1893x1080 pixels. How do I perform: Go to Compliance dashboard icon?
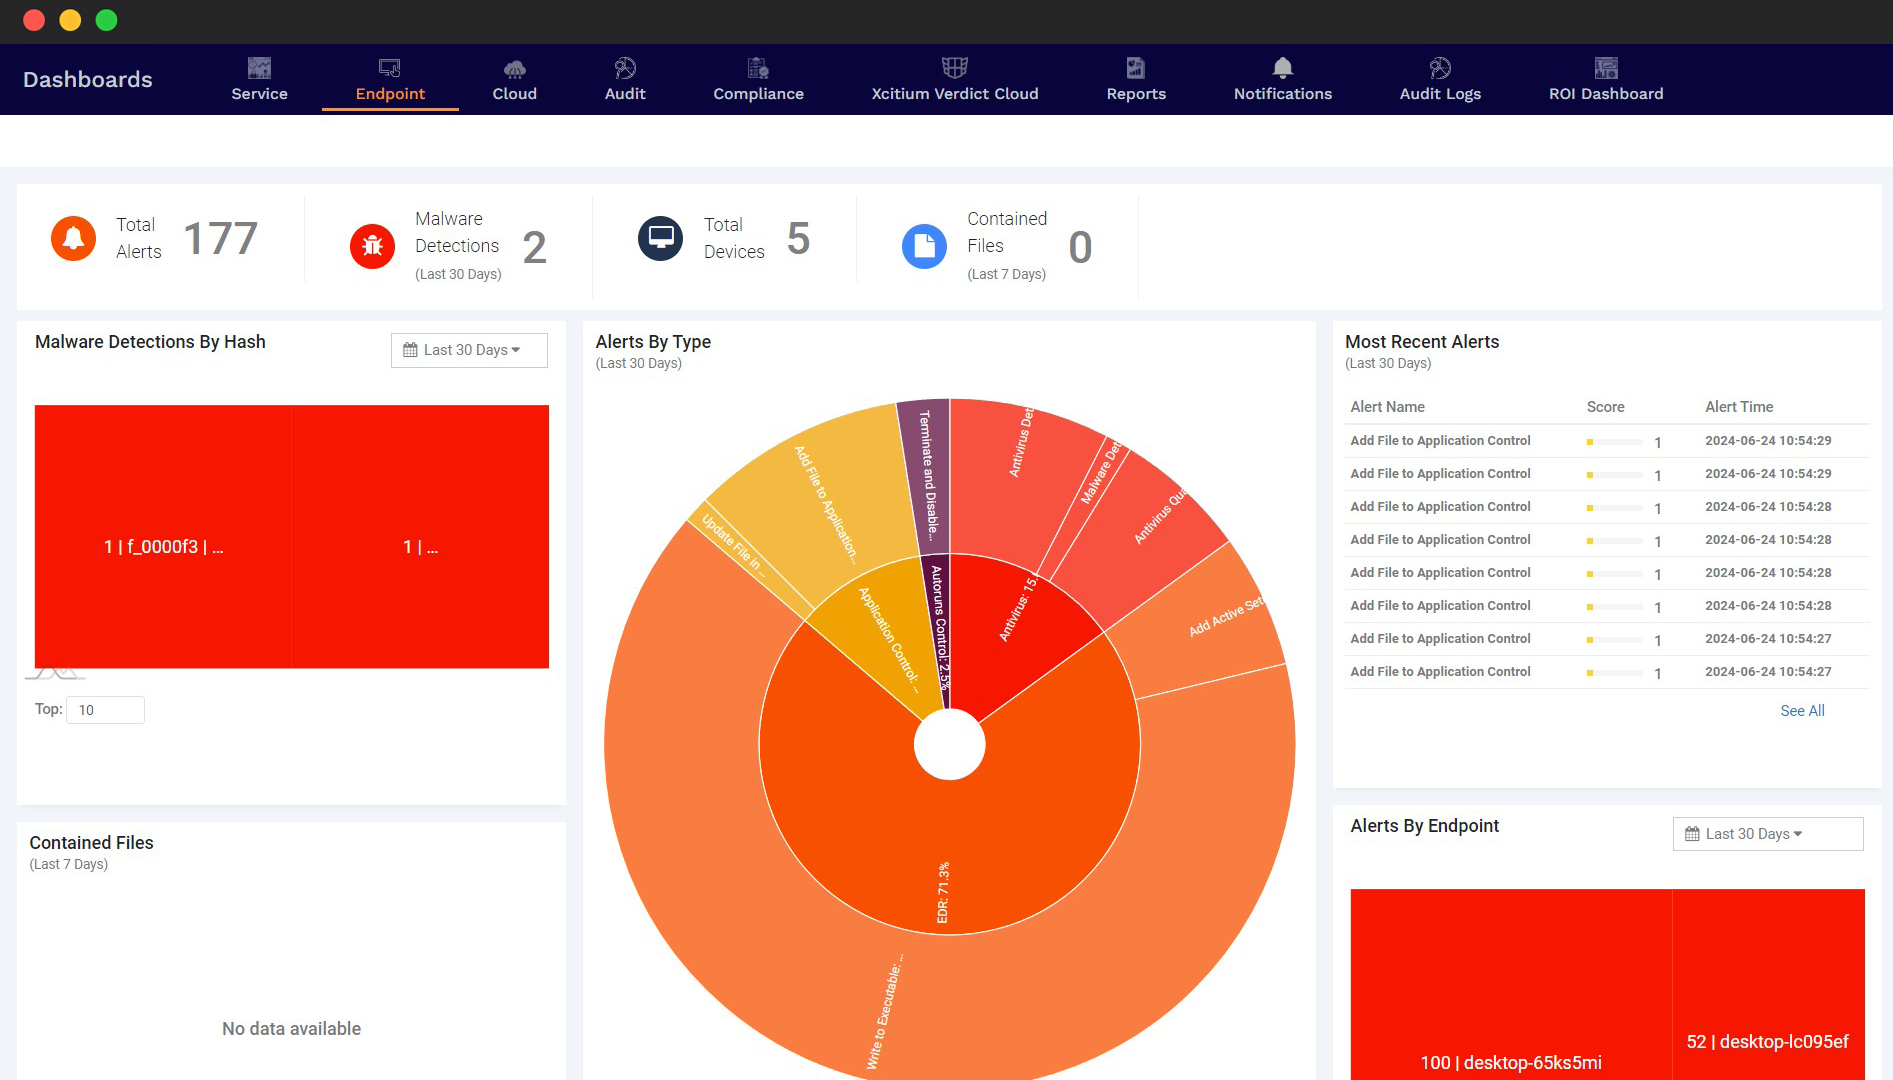tap(758, 68)
